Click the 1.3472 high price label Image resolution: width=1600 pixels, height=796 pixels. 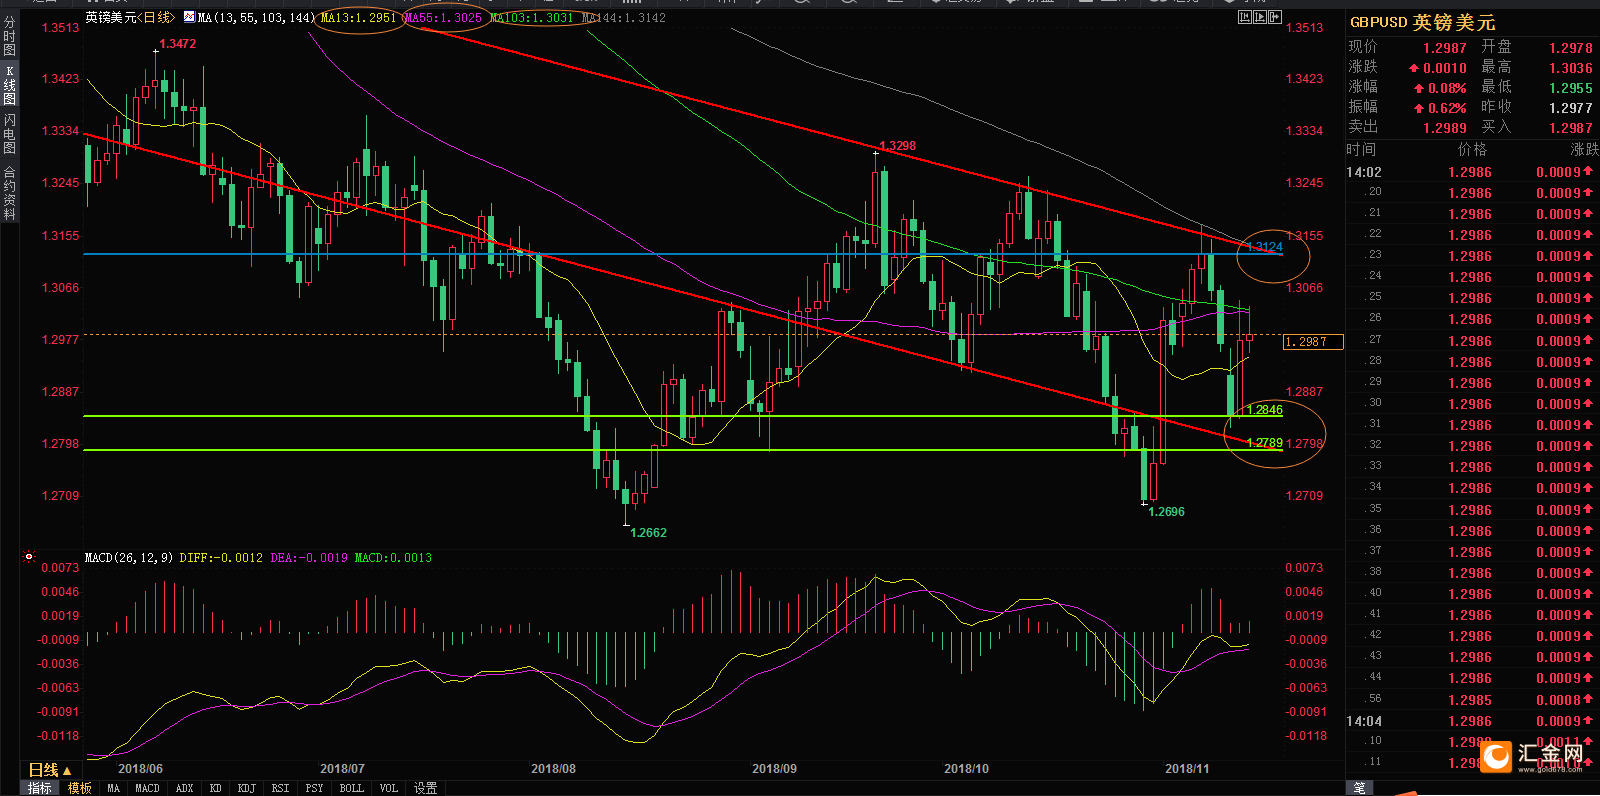[178, 44]
